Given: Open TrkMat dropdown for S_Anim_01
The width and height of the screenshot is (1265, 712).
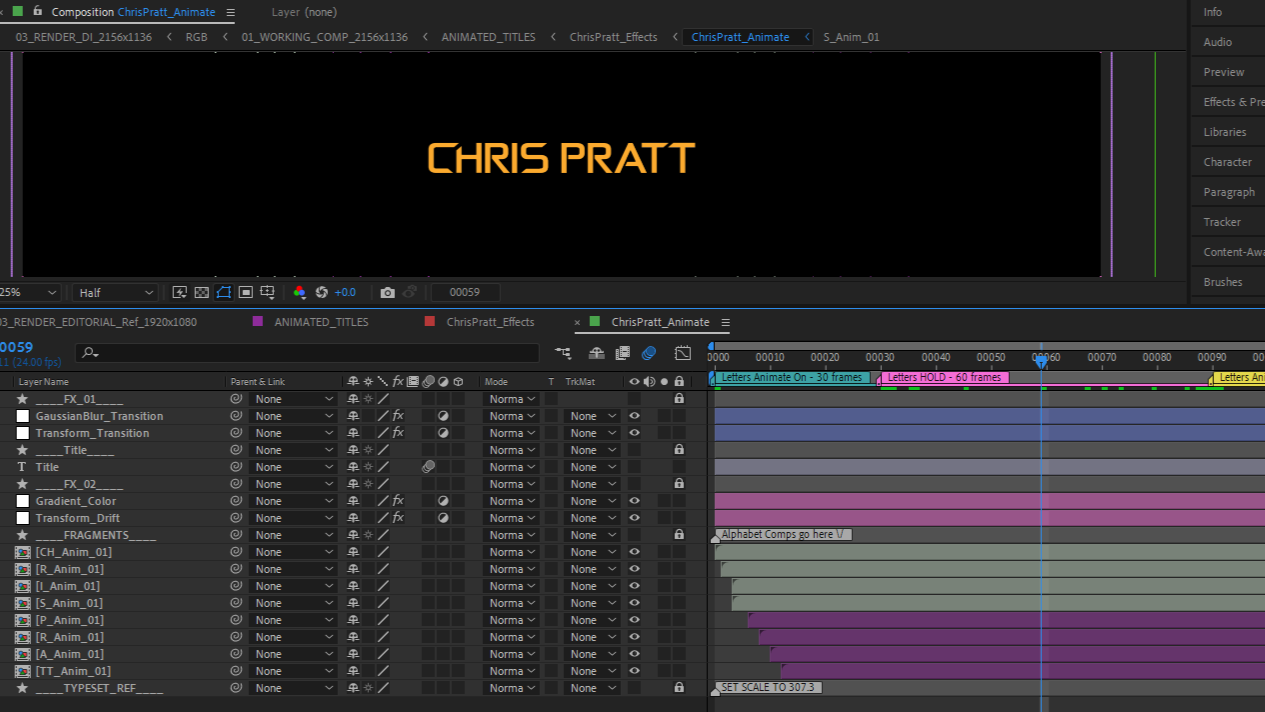Looking at the screenshot, I should (x=592, y=603).
